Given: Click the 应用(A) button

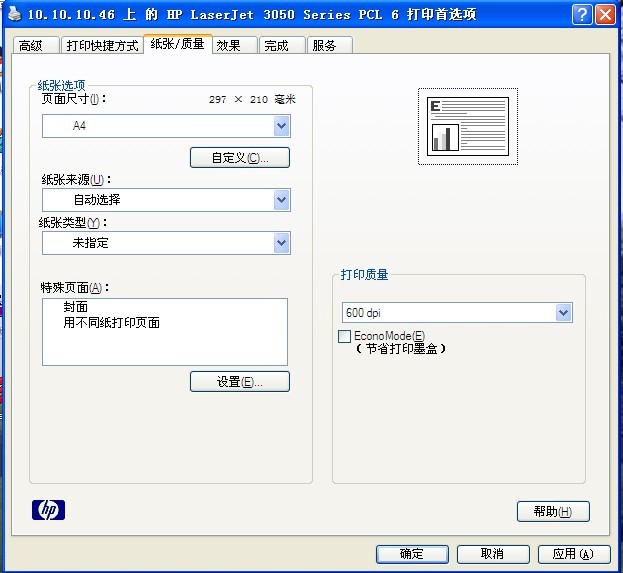Looking at the screenshot, I should (574, 554).
